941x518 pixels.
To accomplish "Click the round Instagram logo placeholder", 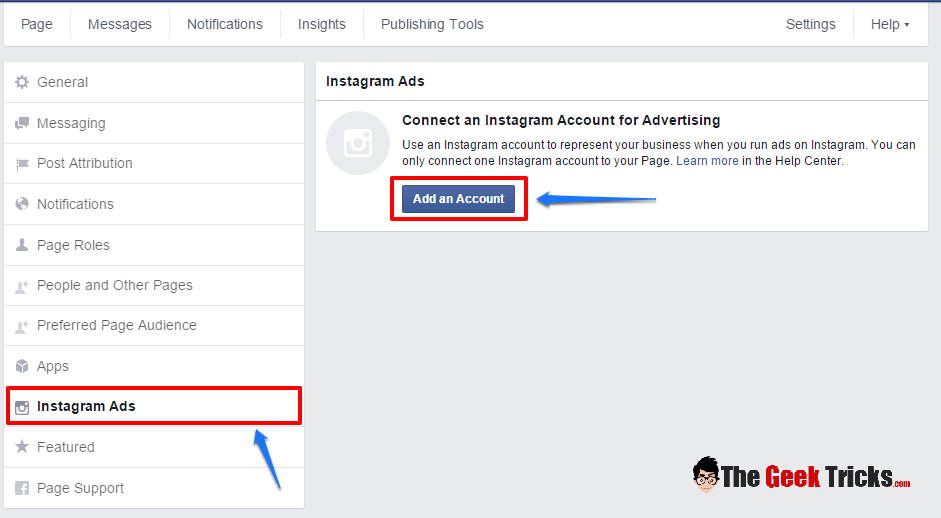I will point(358,143).
